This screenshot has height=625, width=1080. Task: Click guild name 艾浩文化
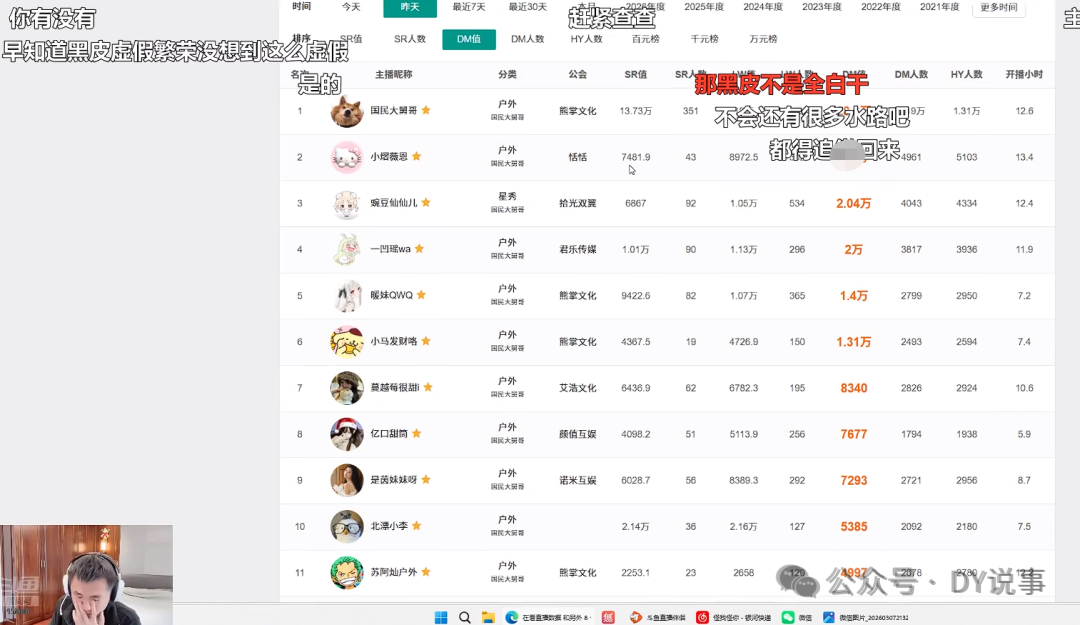coord(578,388)
